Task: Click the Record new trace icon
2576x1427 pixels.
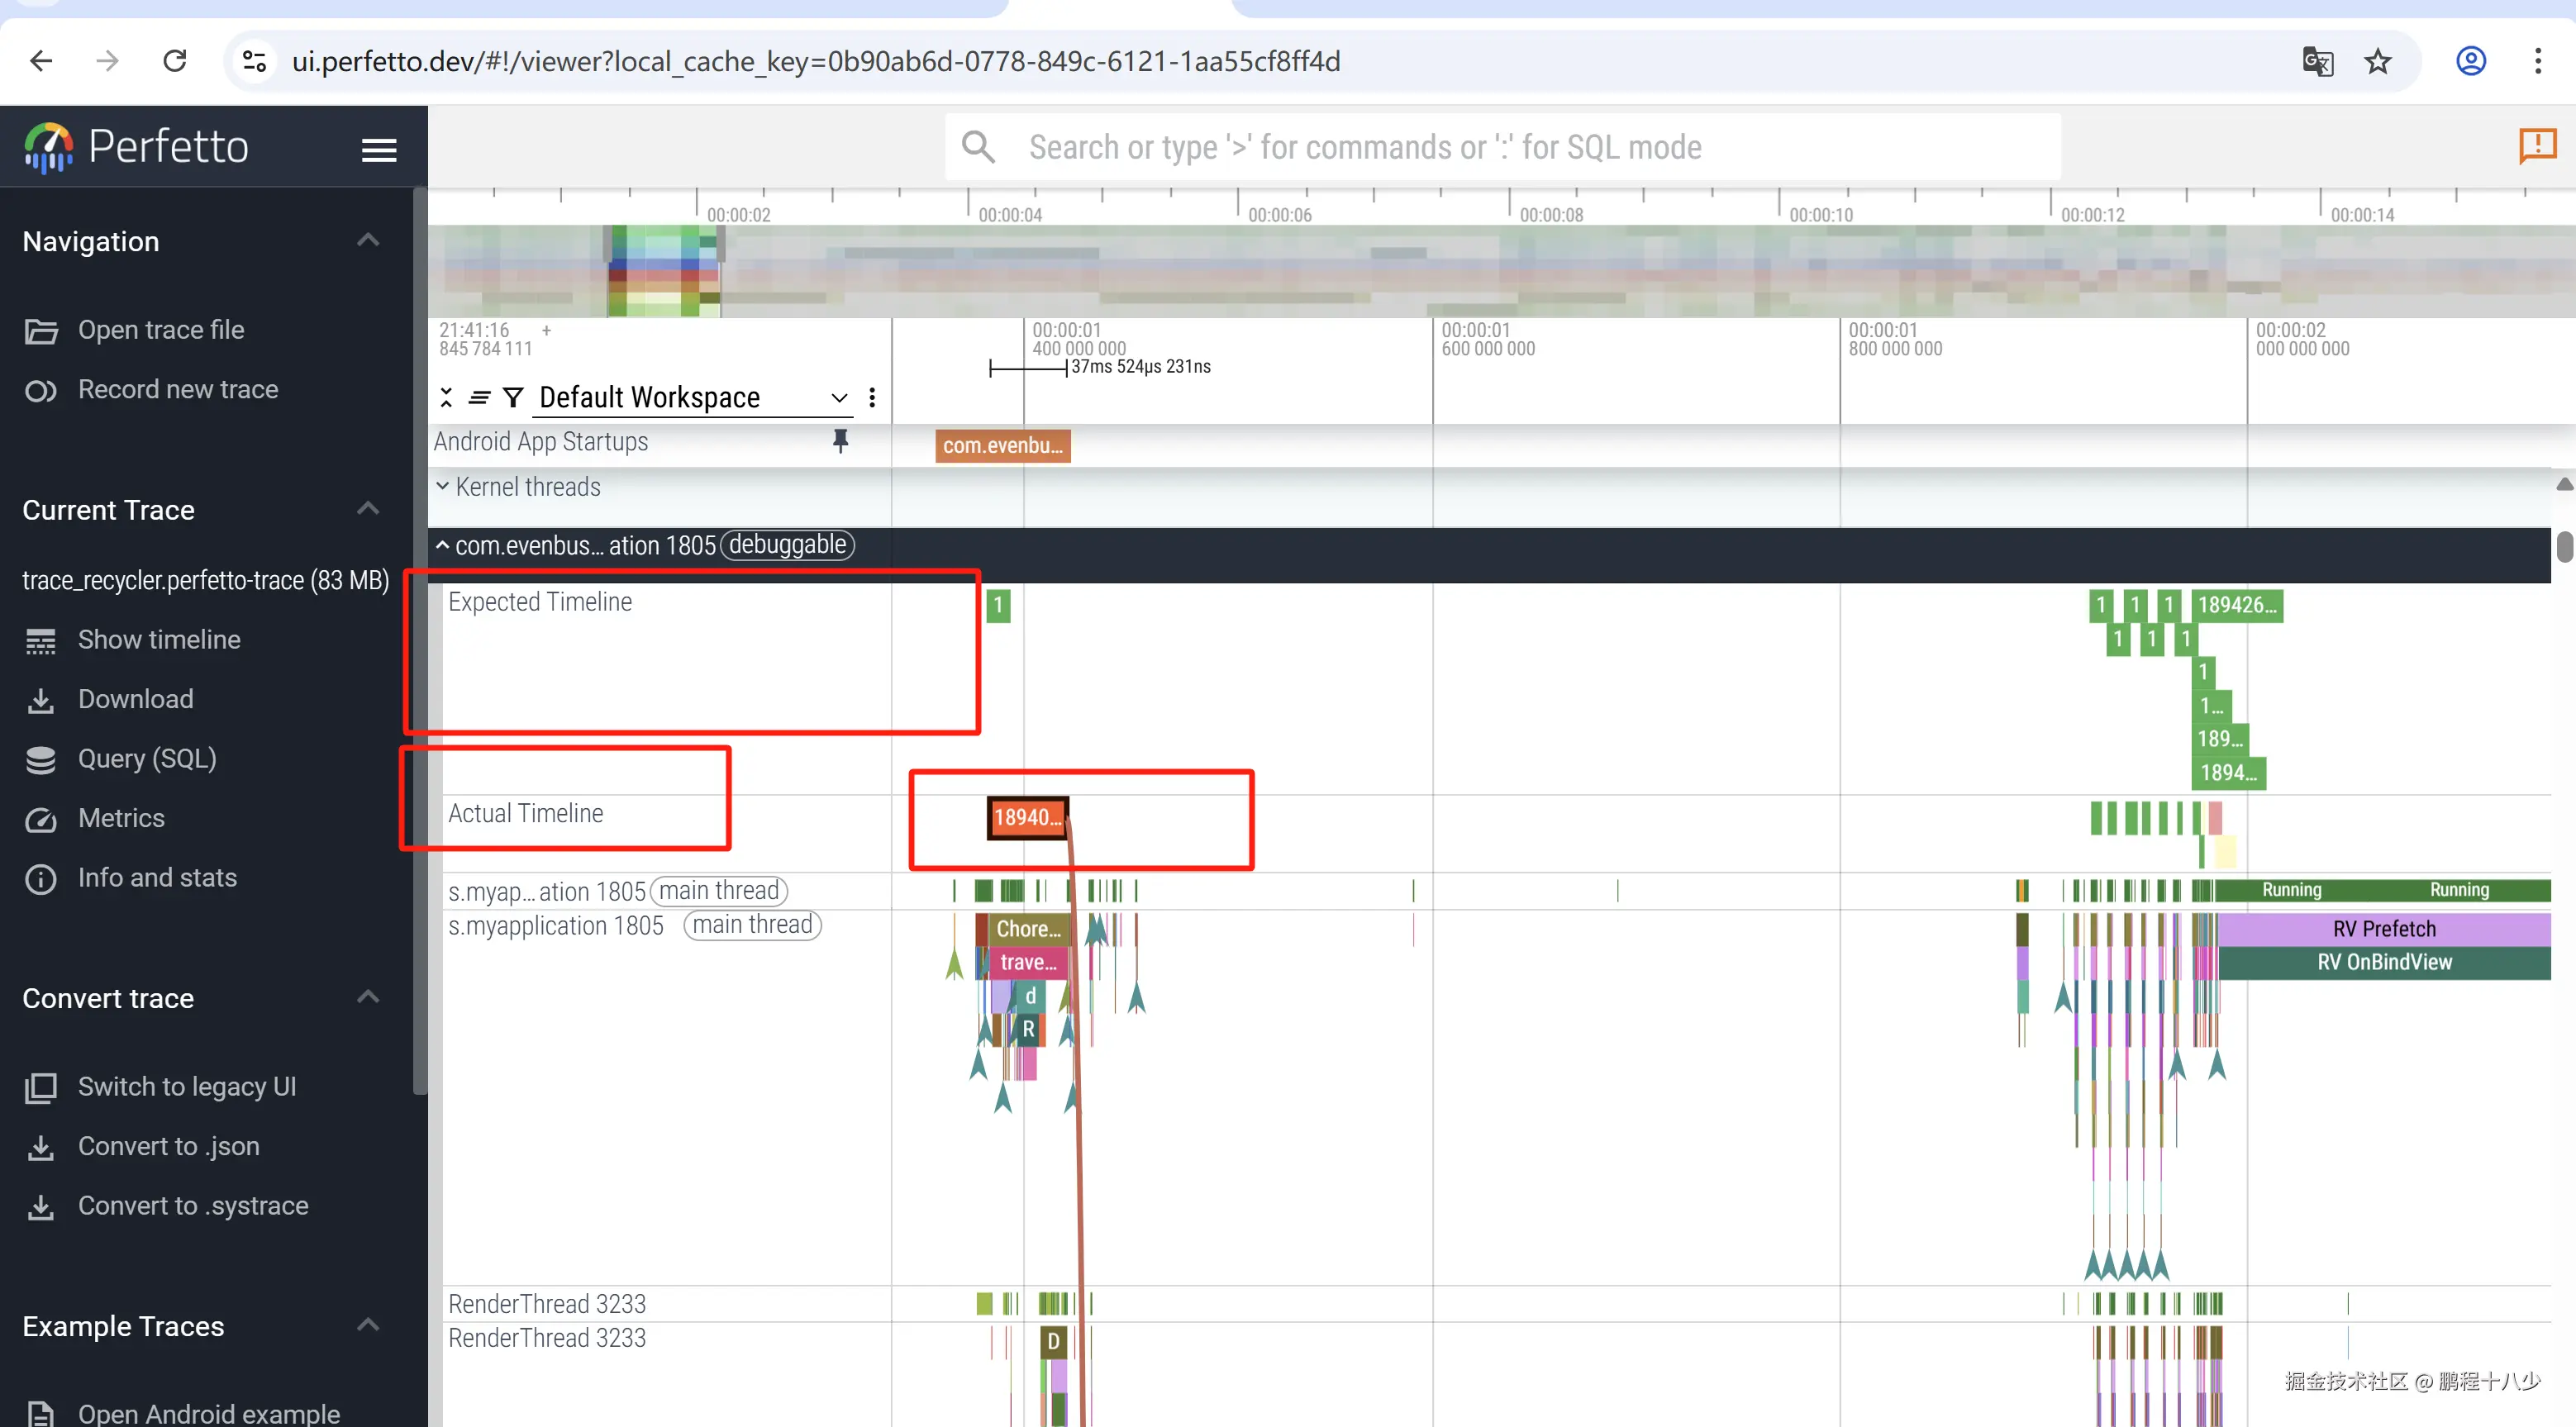Action: [x=40, y=390]
